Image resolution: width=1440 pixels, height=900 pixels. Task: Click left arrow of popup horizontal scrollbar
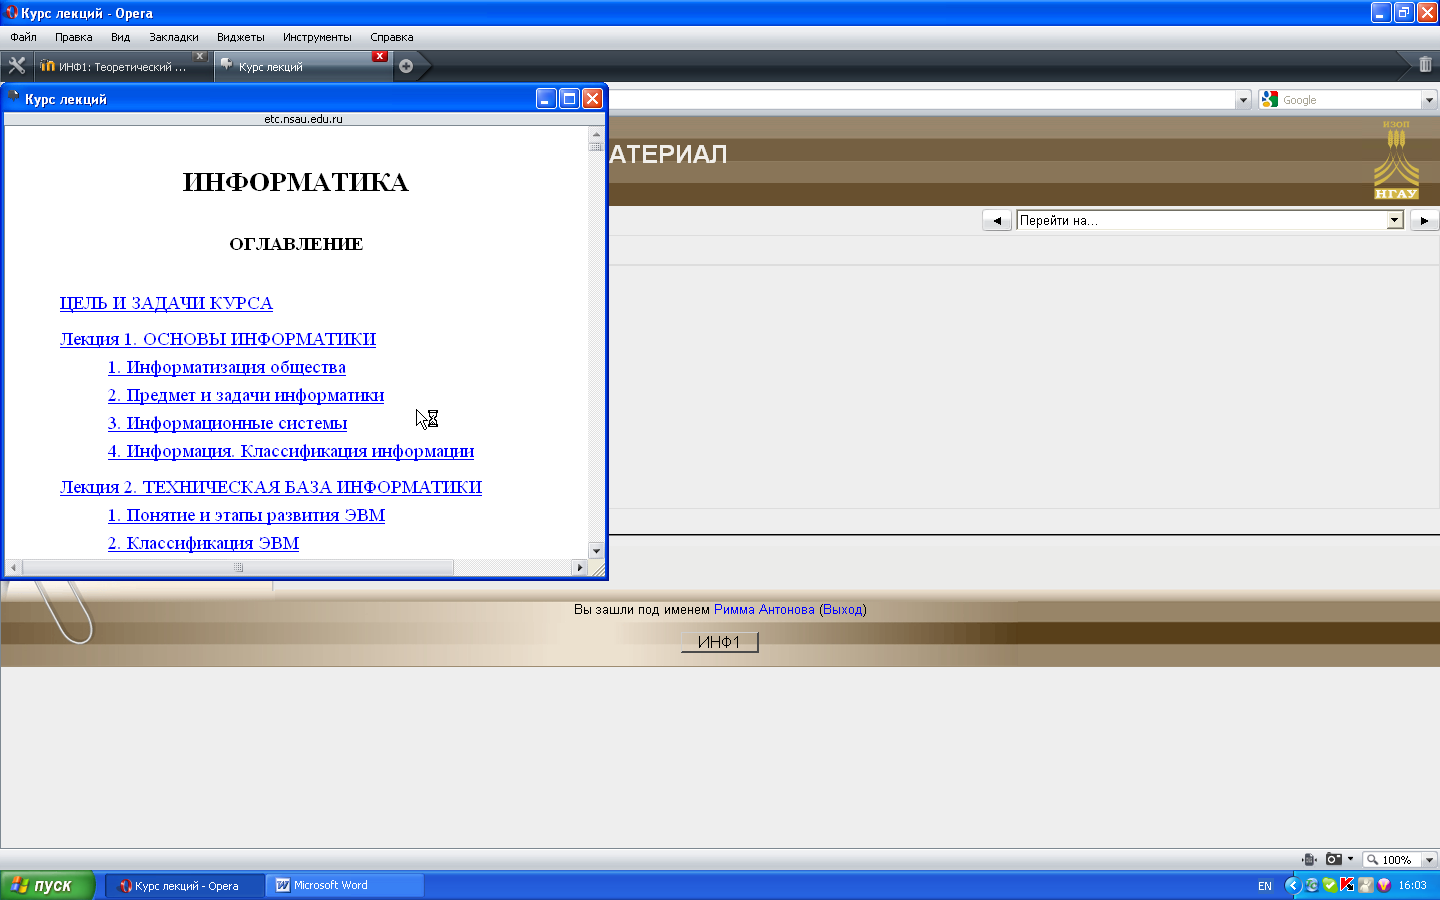click(x=13, y=567)
